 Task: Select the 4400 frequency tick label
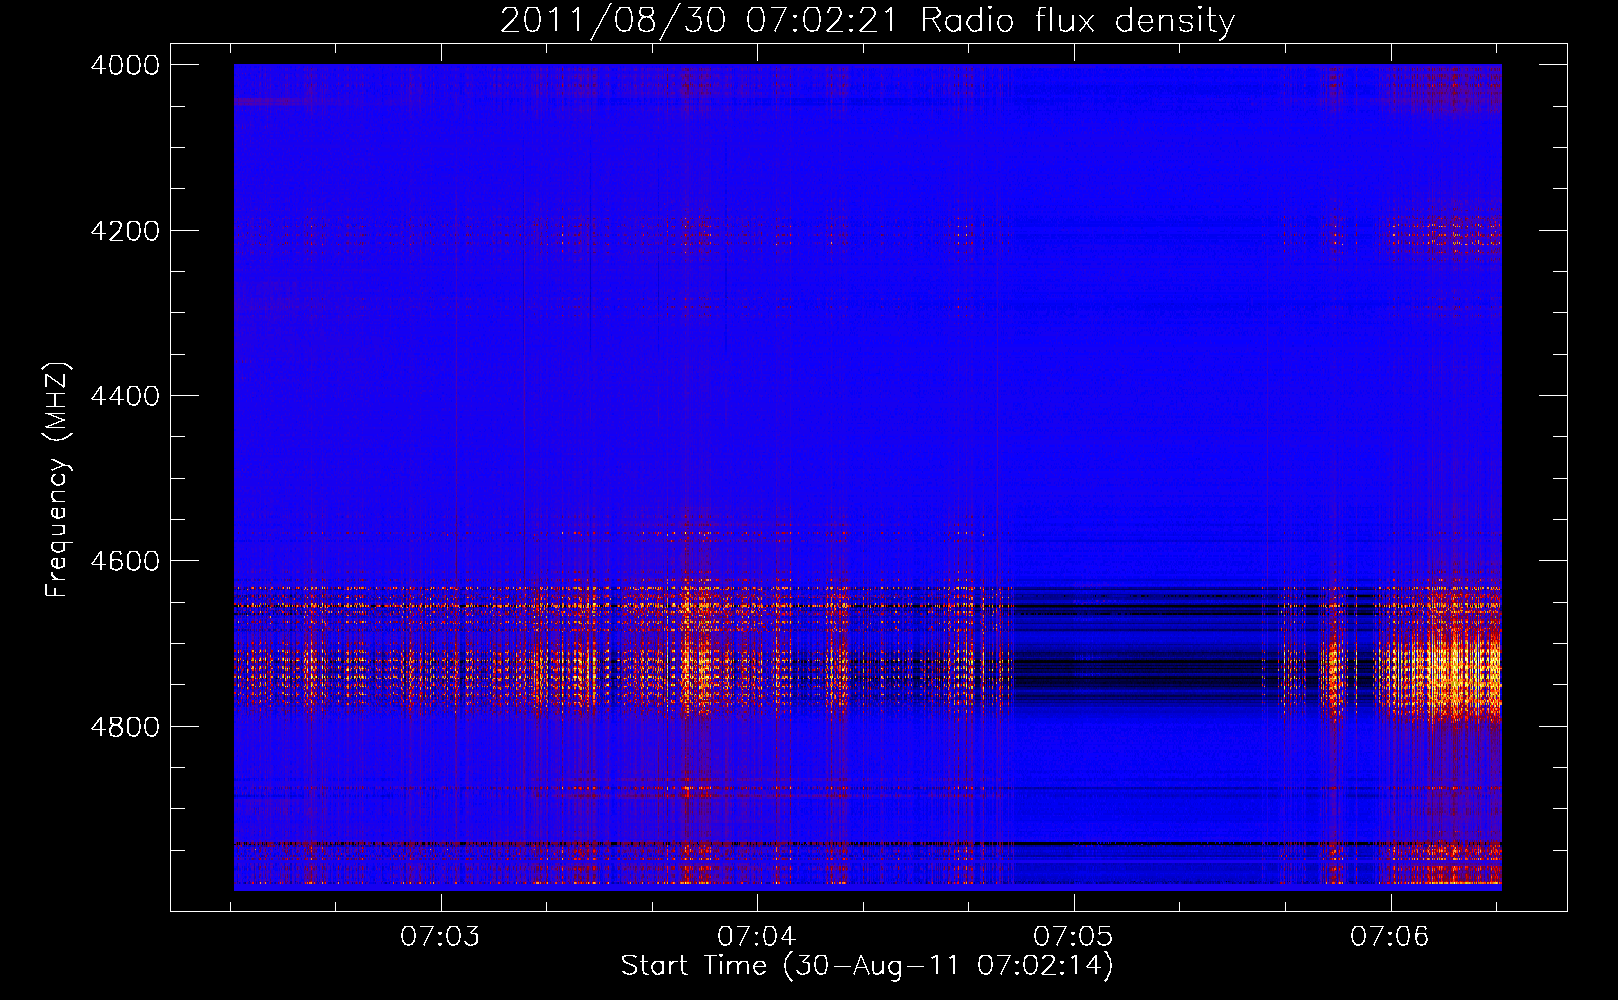125,396
